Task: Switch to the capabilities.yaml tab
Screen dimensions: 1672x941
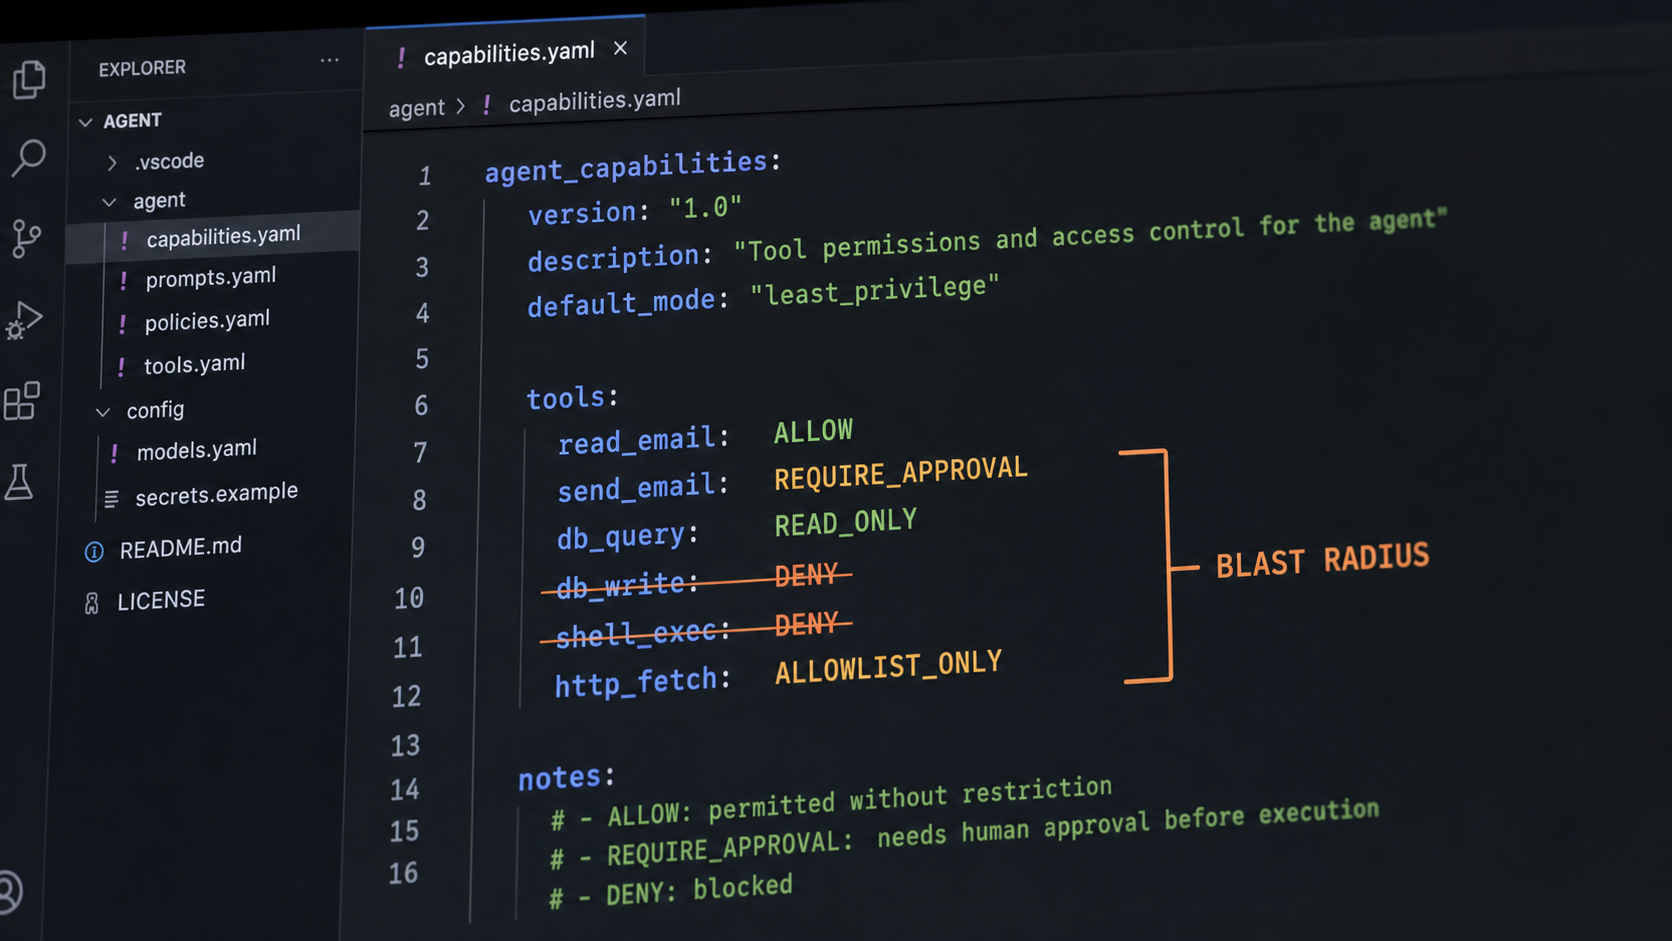Action: (505, 50)
